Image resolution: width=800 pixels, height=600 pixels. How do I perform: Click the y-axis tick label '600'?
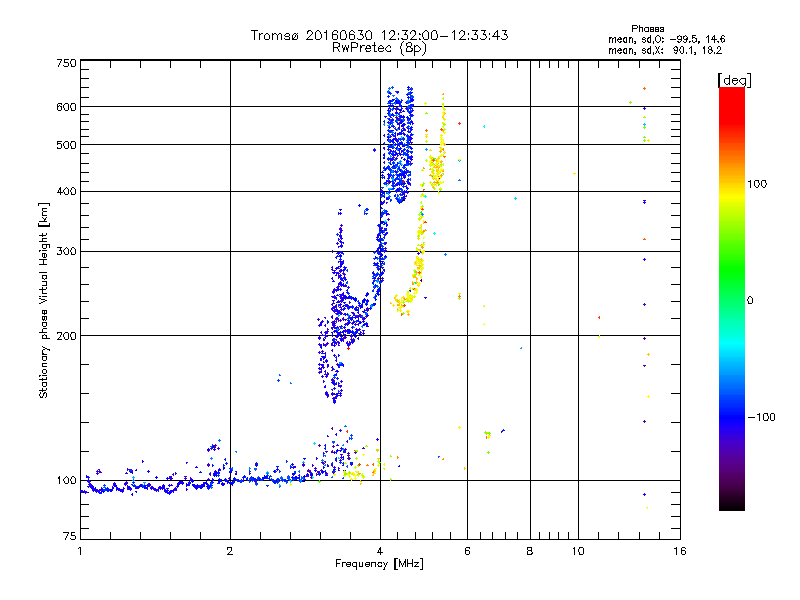[66, 107]
